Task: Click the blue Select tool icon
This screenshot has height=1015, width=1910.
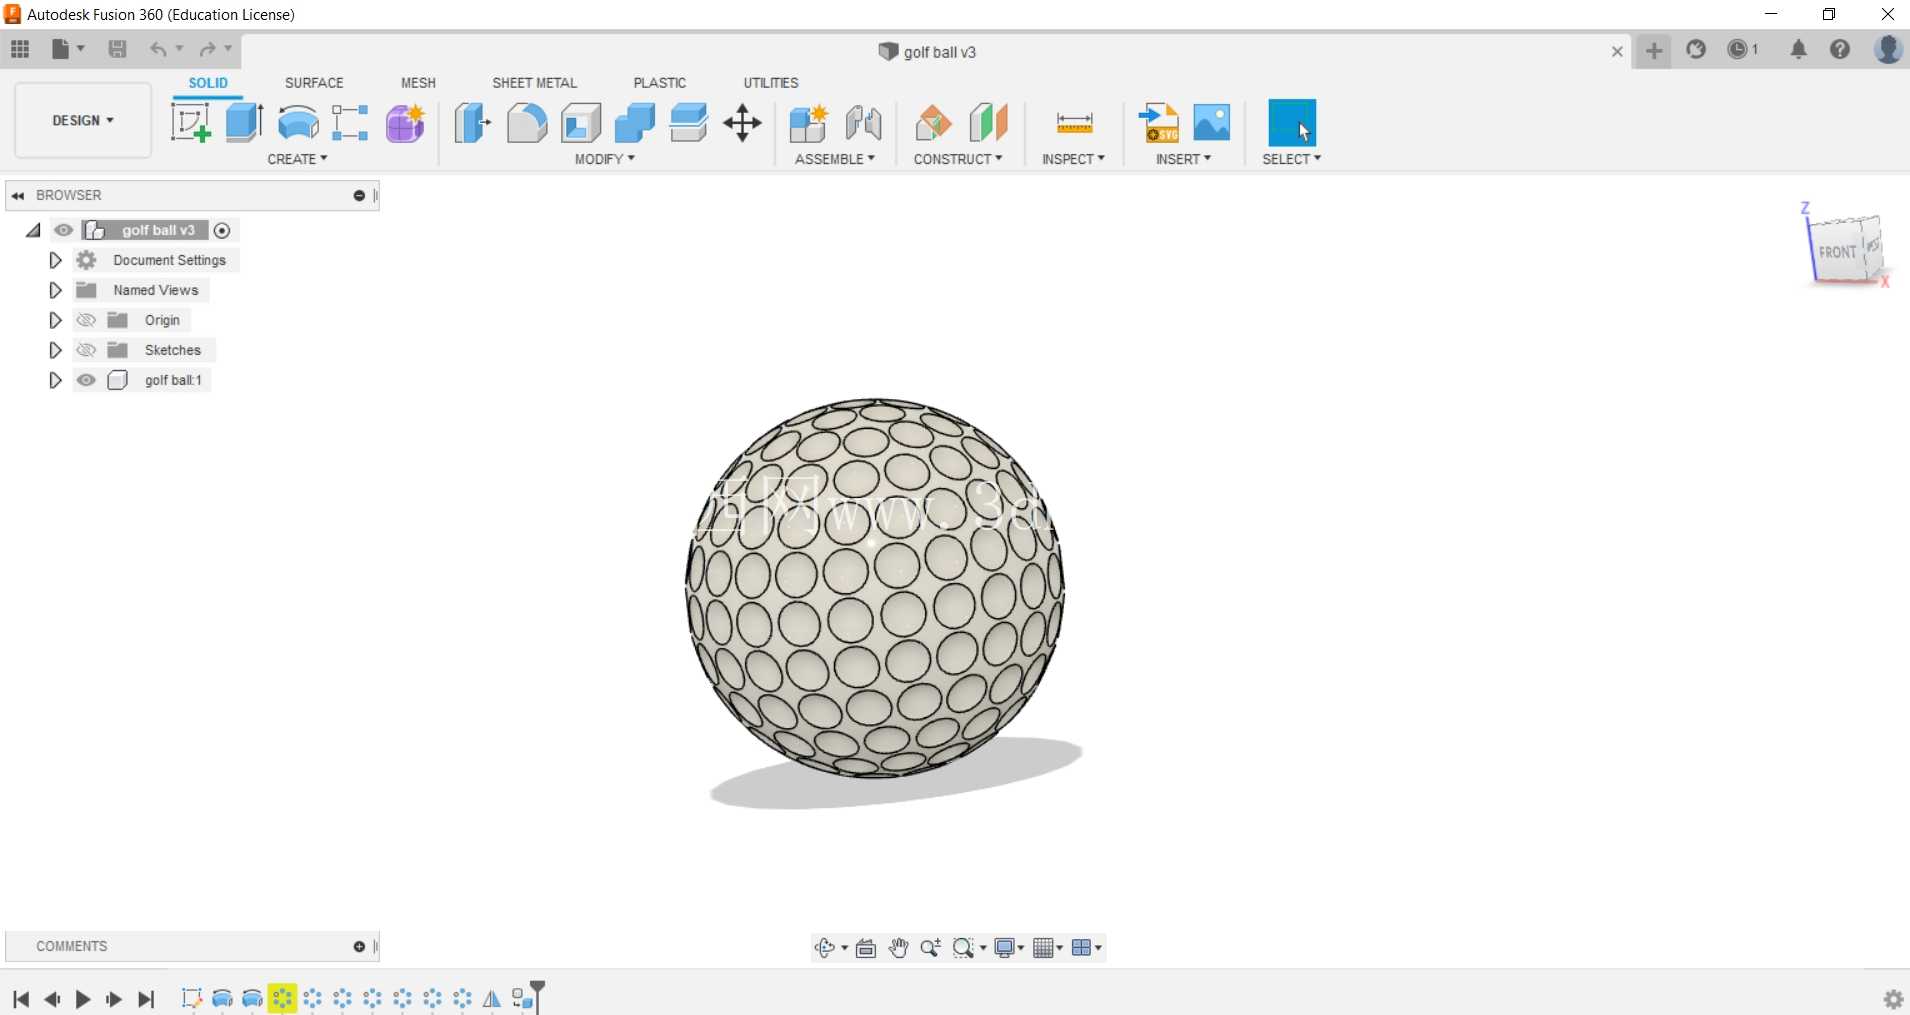Action: [1291, 123]
